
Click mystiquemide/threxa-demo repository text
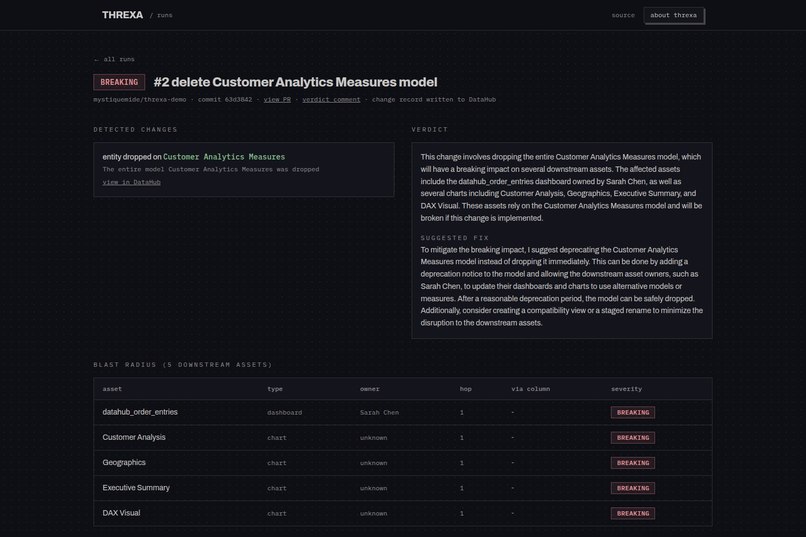coord(140,100)
